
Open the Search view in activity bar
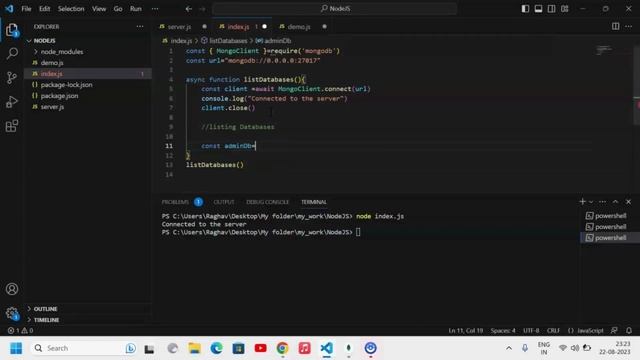point(12,53)
